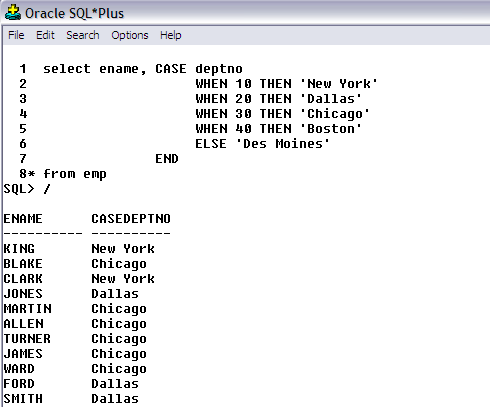Viewport: 490px width, 407px height.
Task: Click 'select ename, CASE deptno' on line 1
Action: tap(143, 69)
